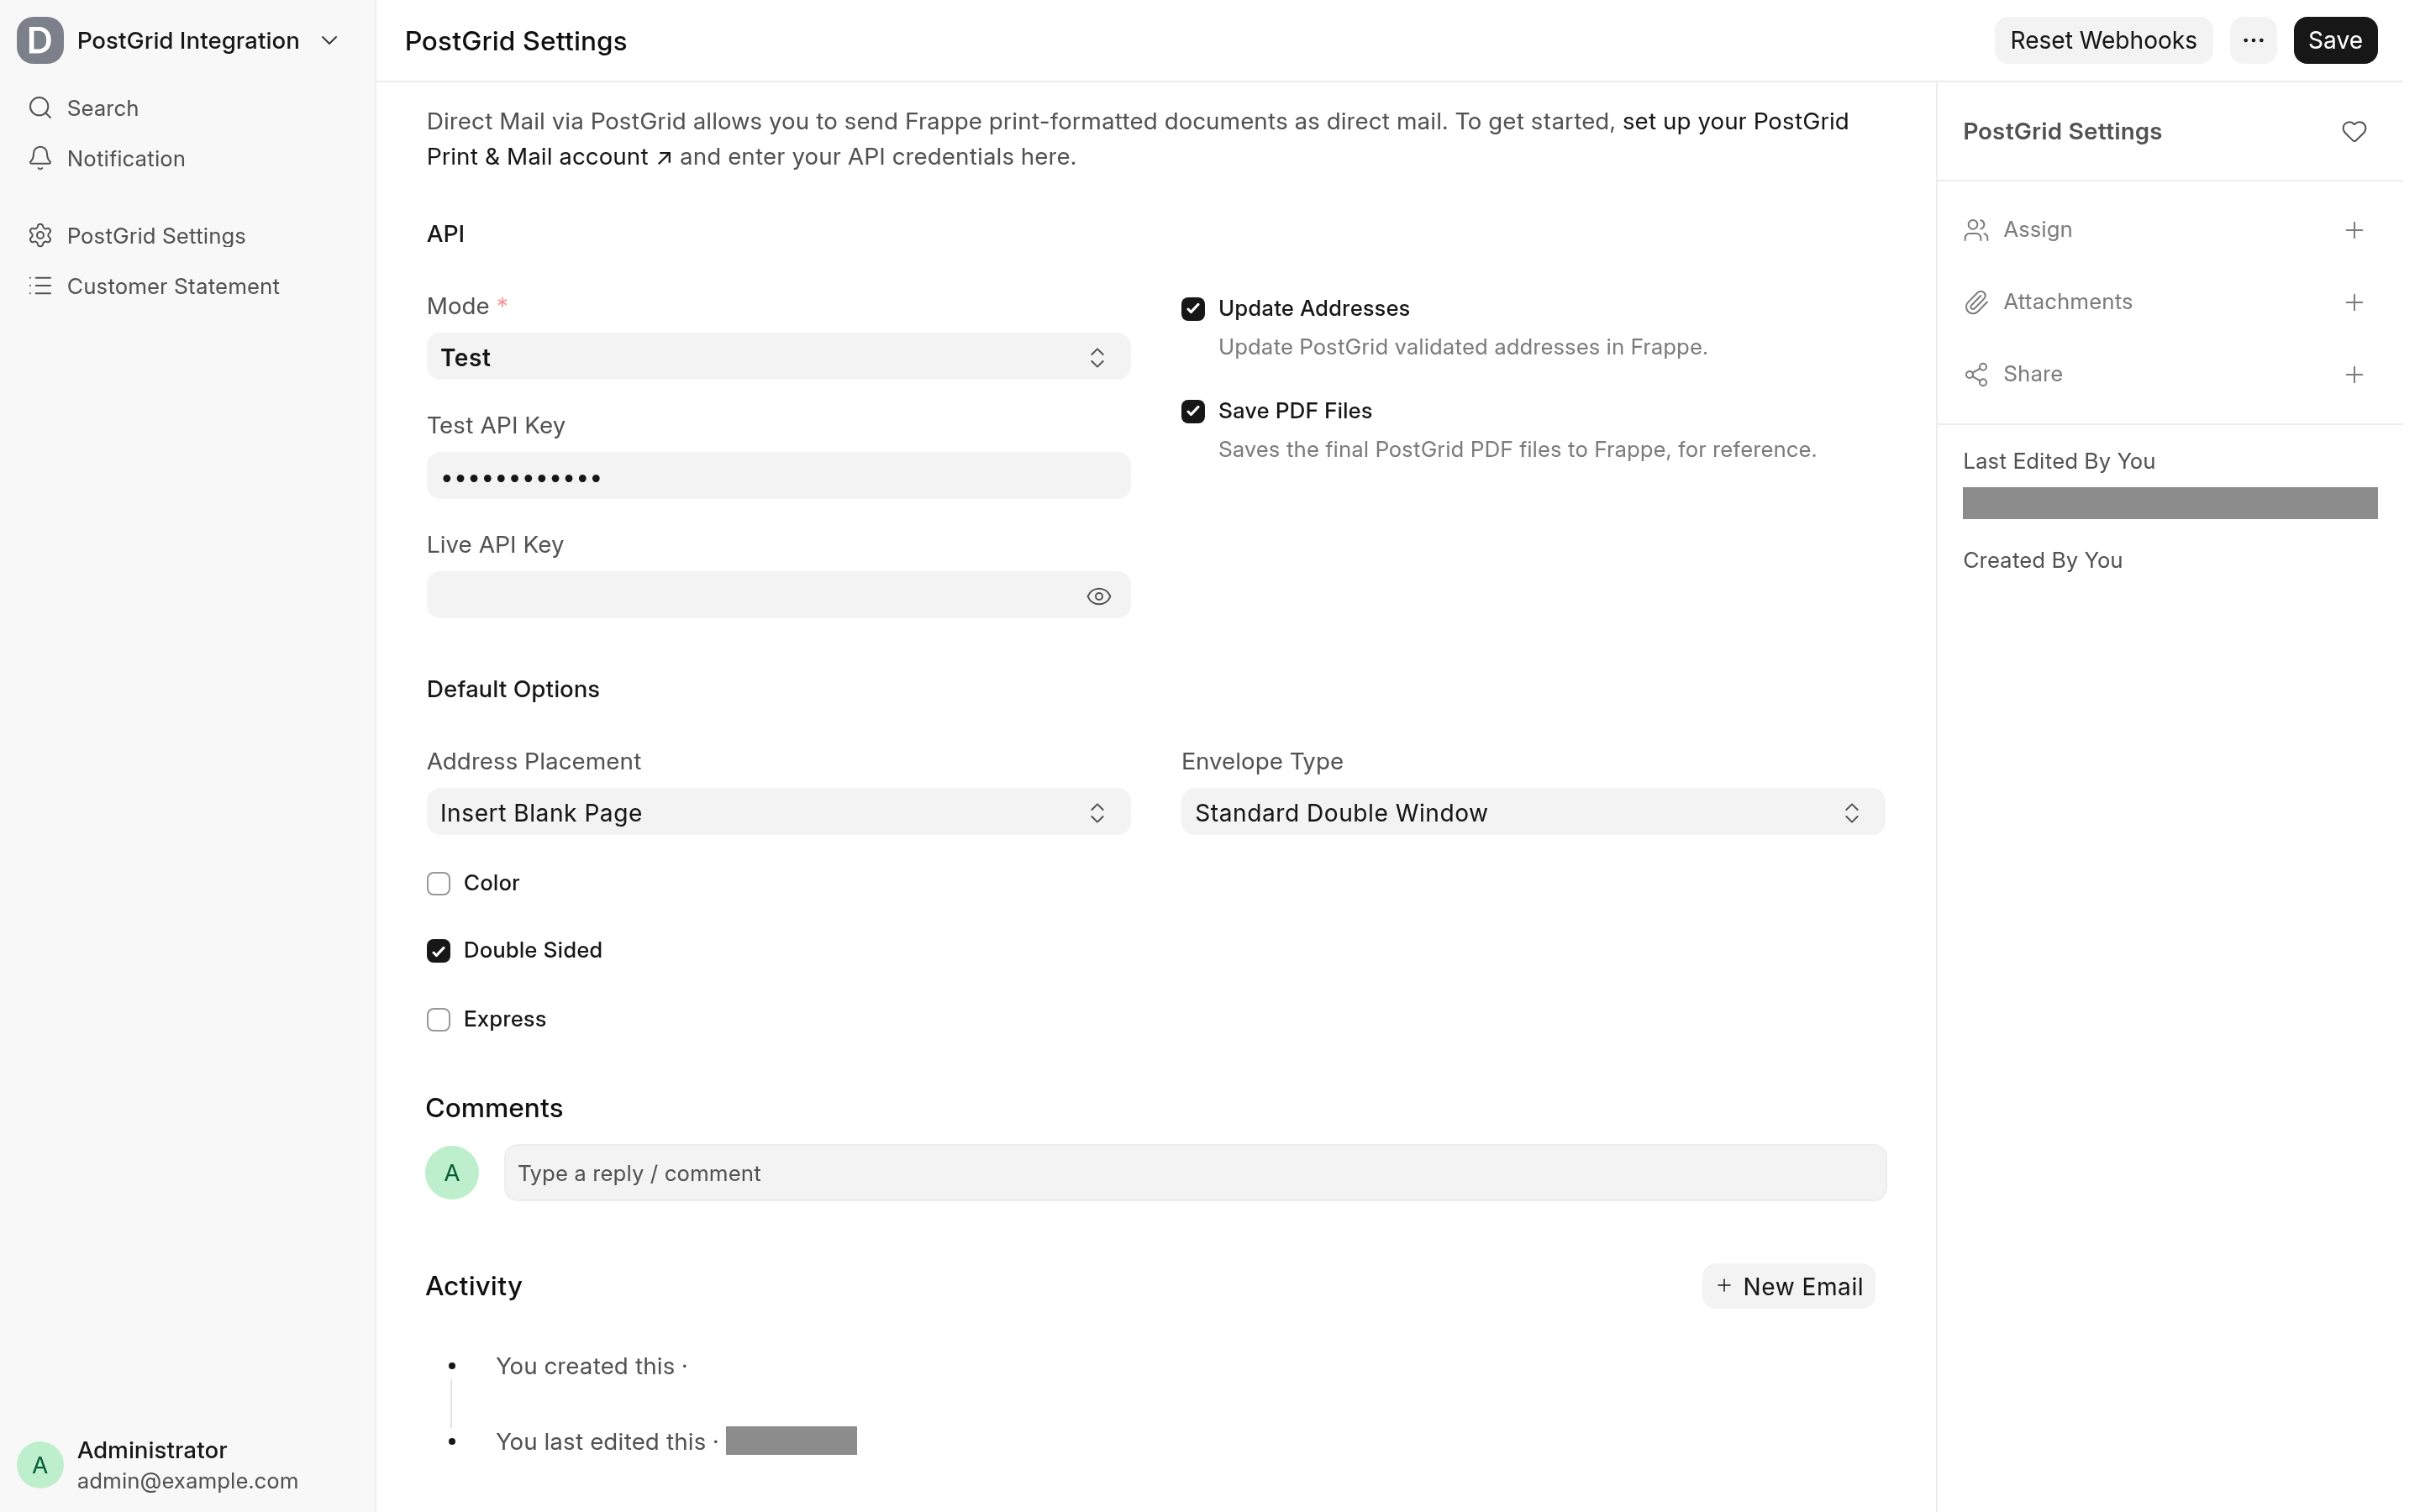
Task: Click the New Email button
Action: [1788, 1286]
